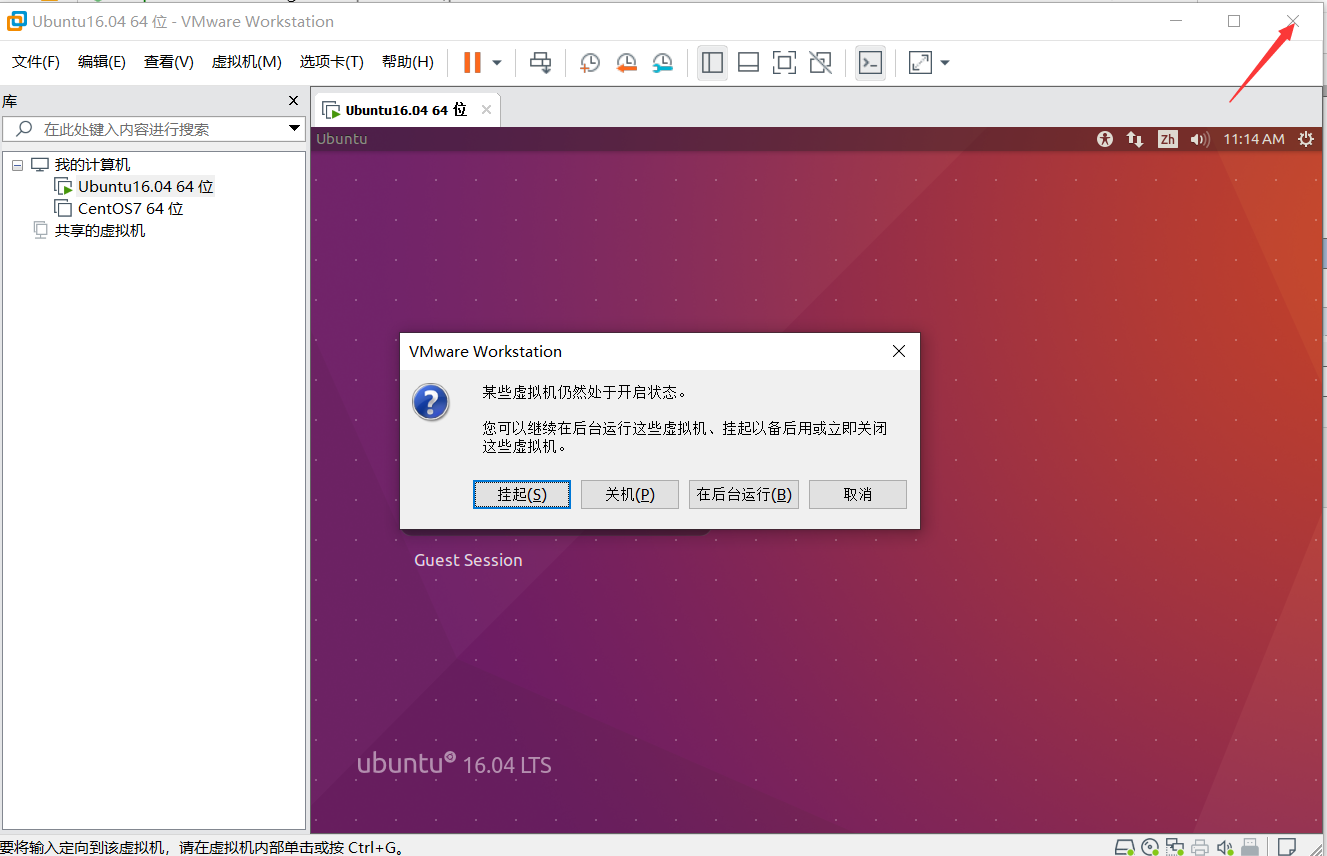The width and height of the screenshot is (1327, 856).
Task: Click the search magnifier icon in library
Action: [24, 129]
